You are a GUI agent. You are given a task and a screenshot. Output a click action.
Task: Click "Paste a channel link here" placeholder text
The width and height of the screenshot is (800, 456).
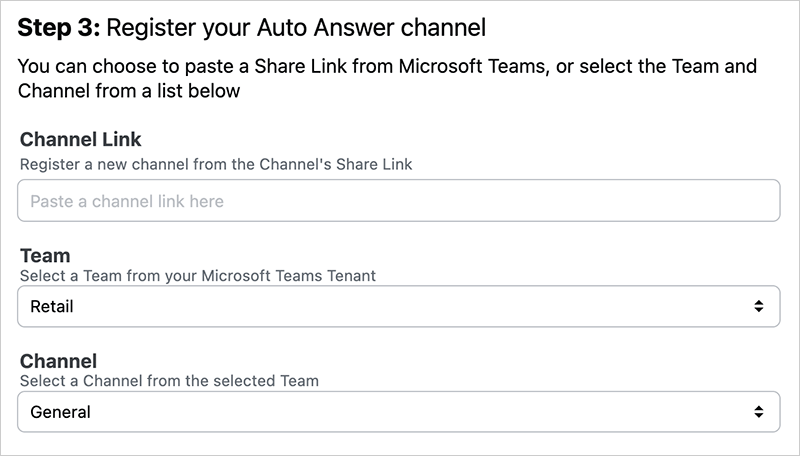pyautogui.click(x=127, y=201)
